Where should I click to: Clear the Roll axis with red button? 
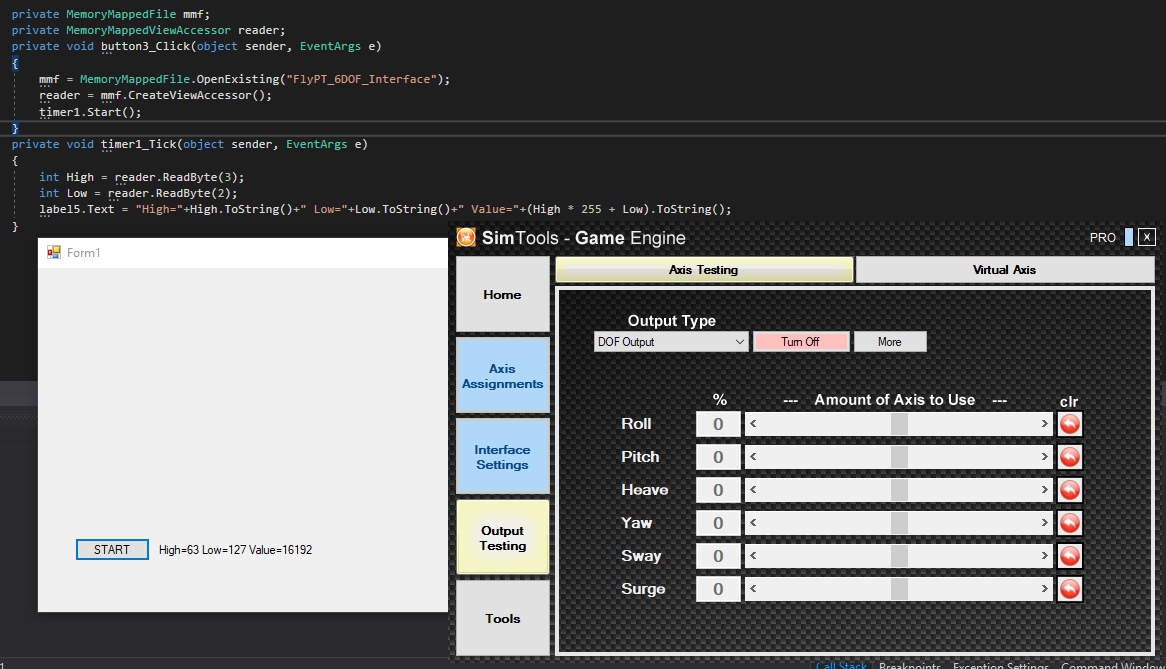(x=1069, y=424)
